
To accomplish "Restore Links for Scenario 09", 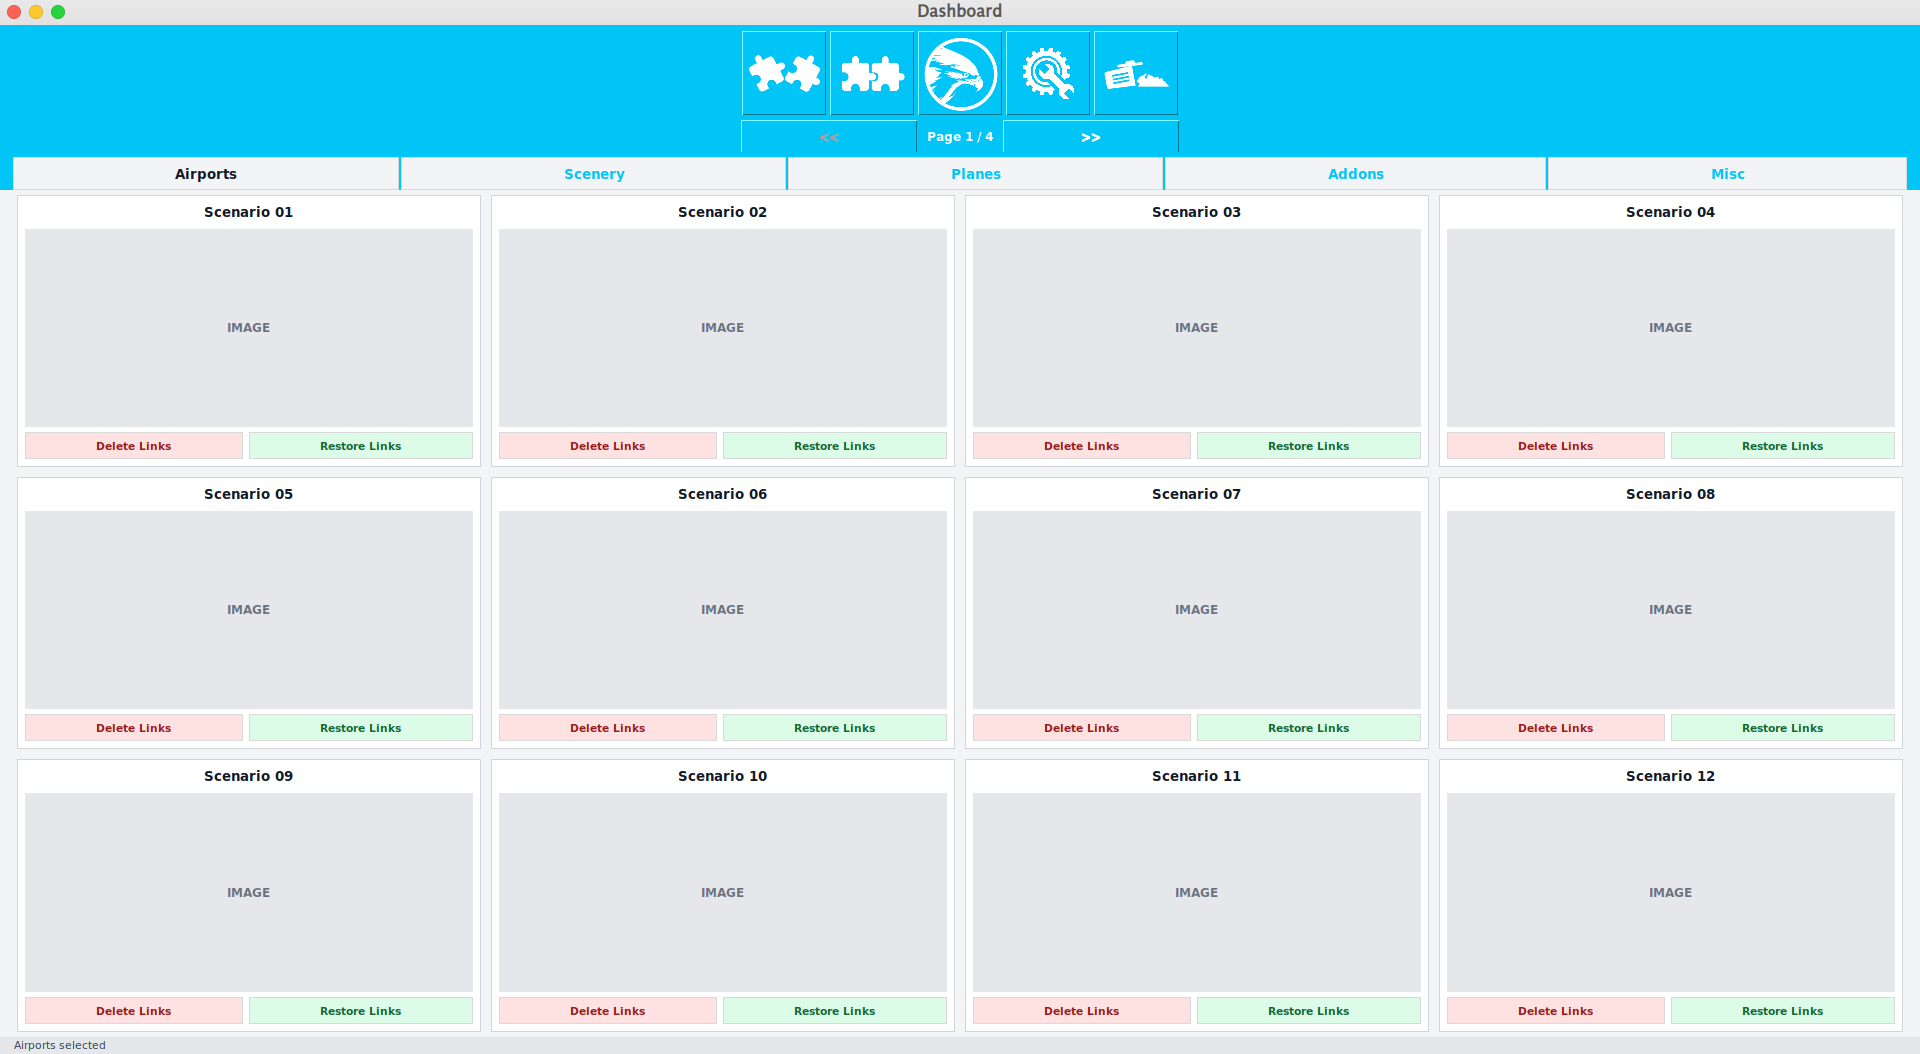I will (x=361, y=1011).
